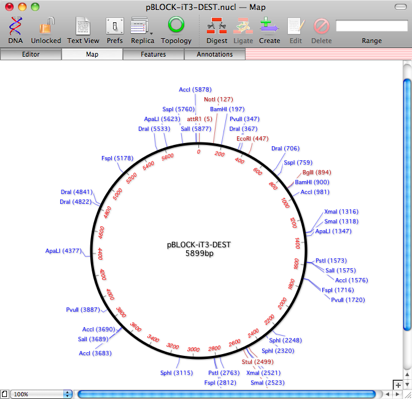The width and height of the screenshot is (412, 399).
Task: Select the SspI (5760) label
Action: [178, 109]
